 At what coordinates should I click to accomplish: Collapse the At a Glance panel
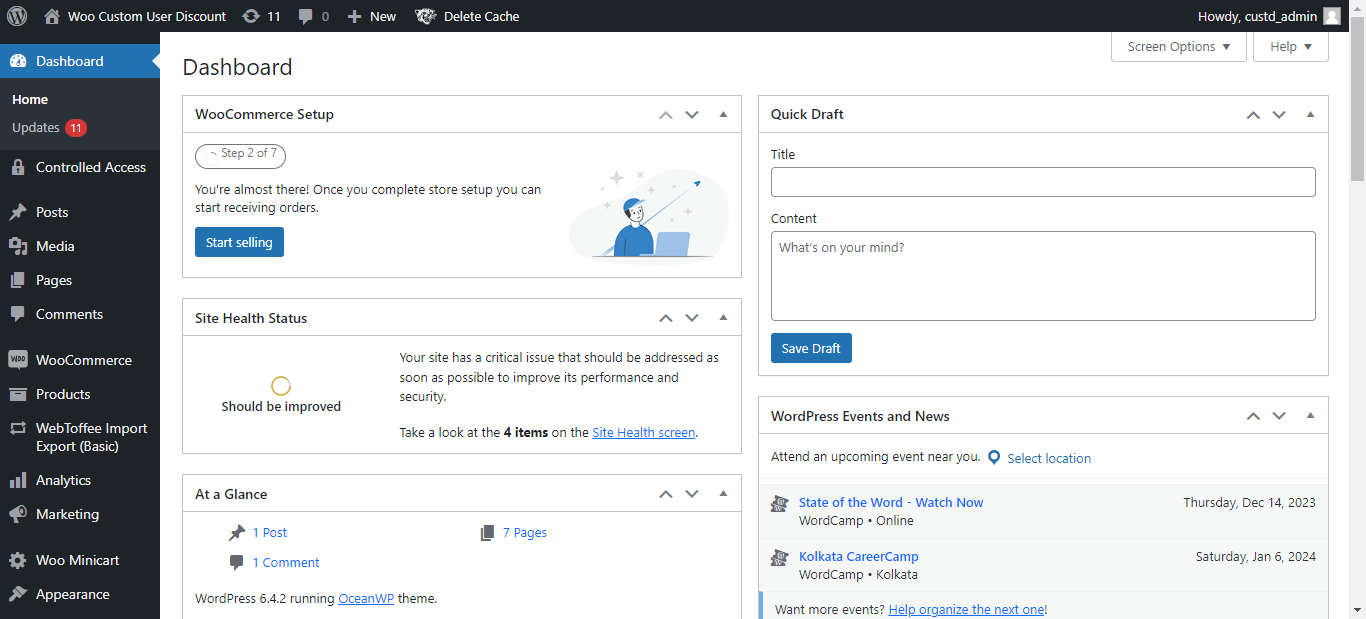pos(723,494)
